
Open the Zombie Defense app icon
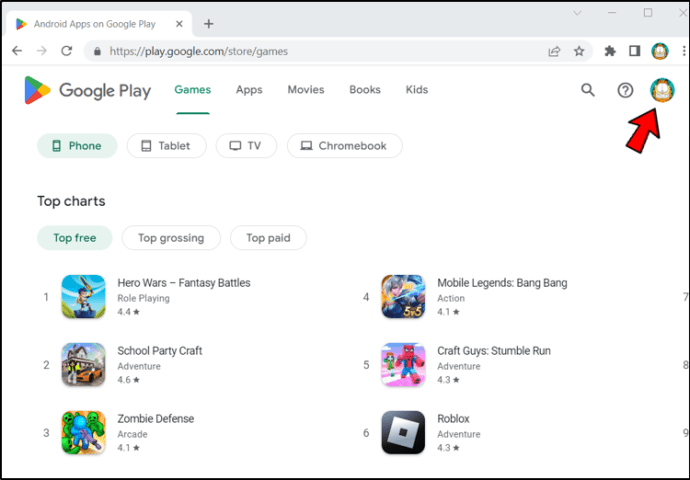point(84,432)
